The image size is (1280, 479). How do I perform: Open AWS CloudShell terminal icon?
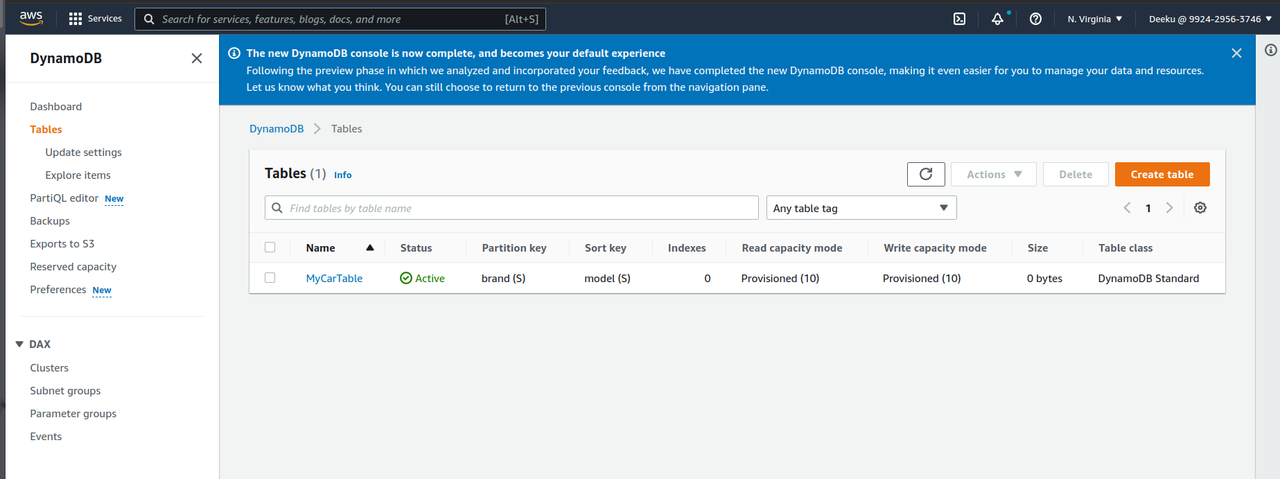point(959,19)
